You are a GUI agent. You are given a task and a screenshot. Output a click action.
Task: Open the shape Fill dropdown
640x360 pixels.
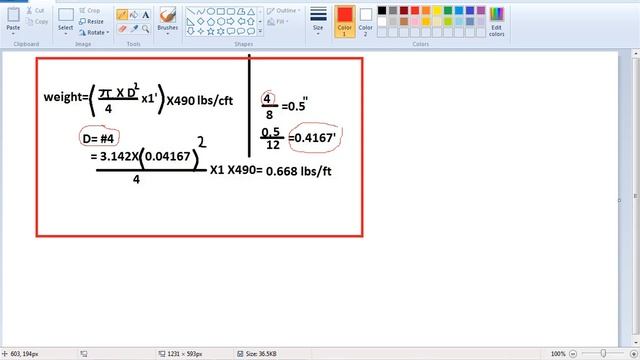click(278, 21)
